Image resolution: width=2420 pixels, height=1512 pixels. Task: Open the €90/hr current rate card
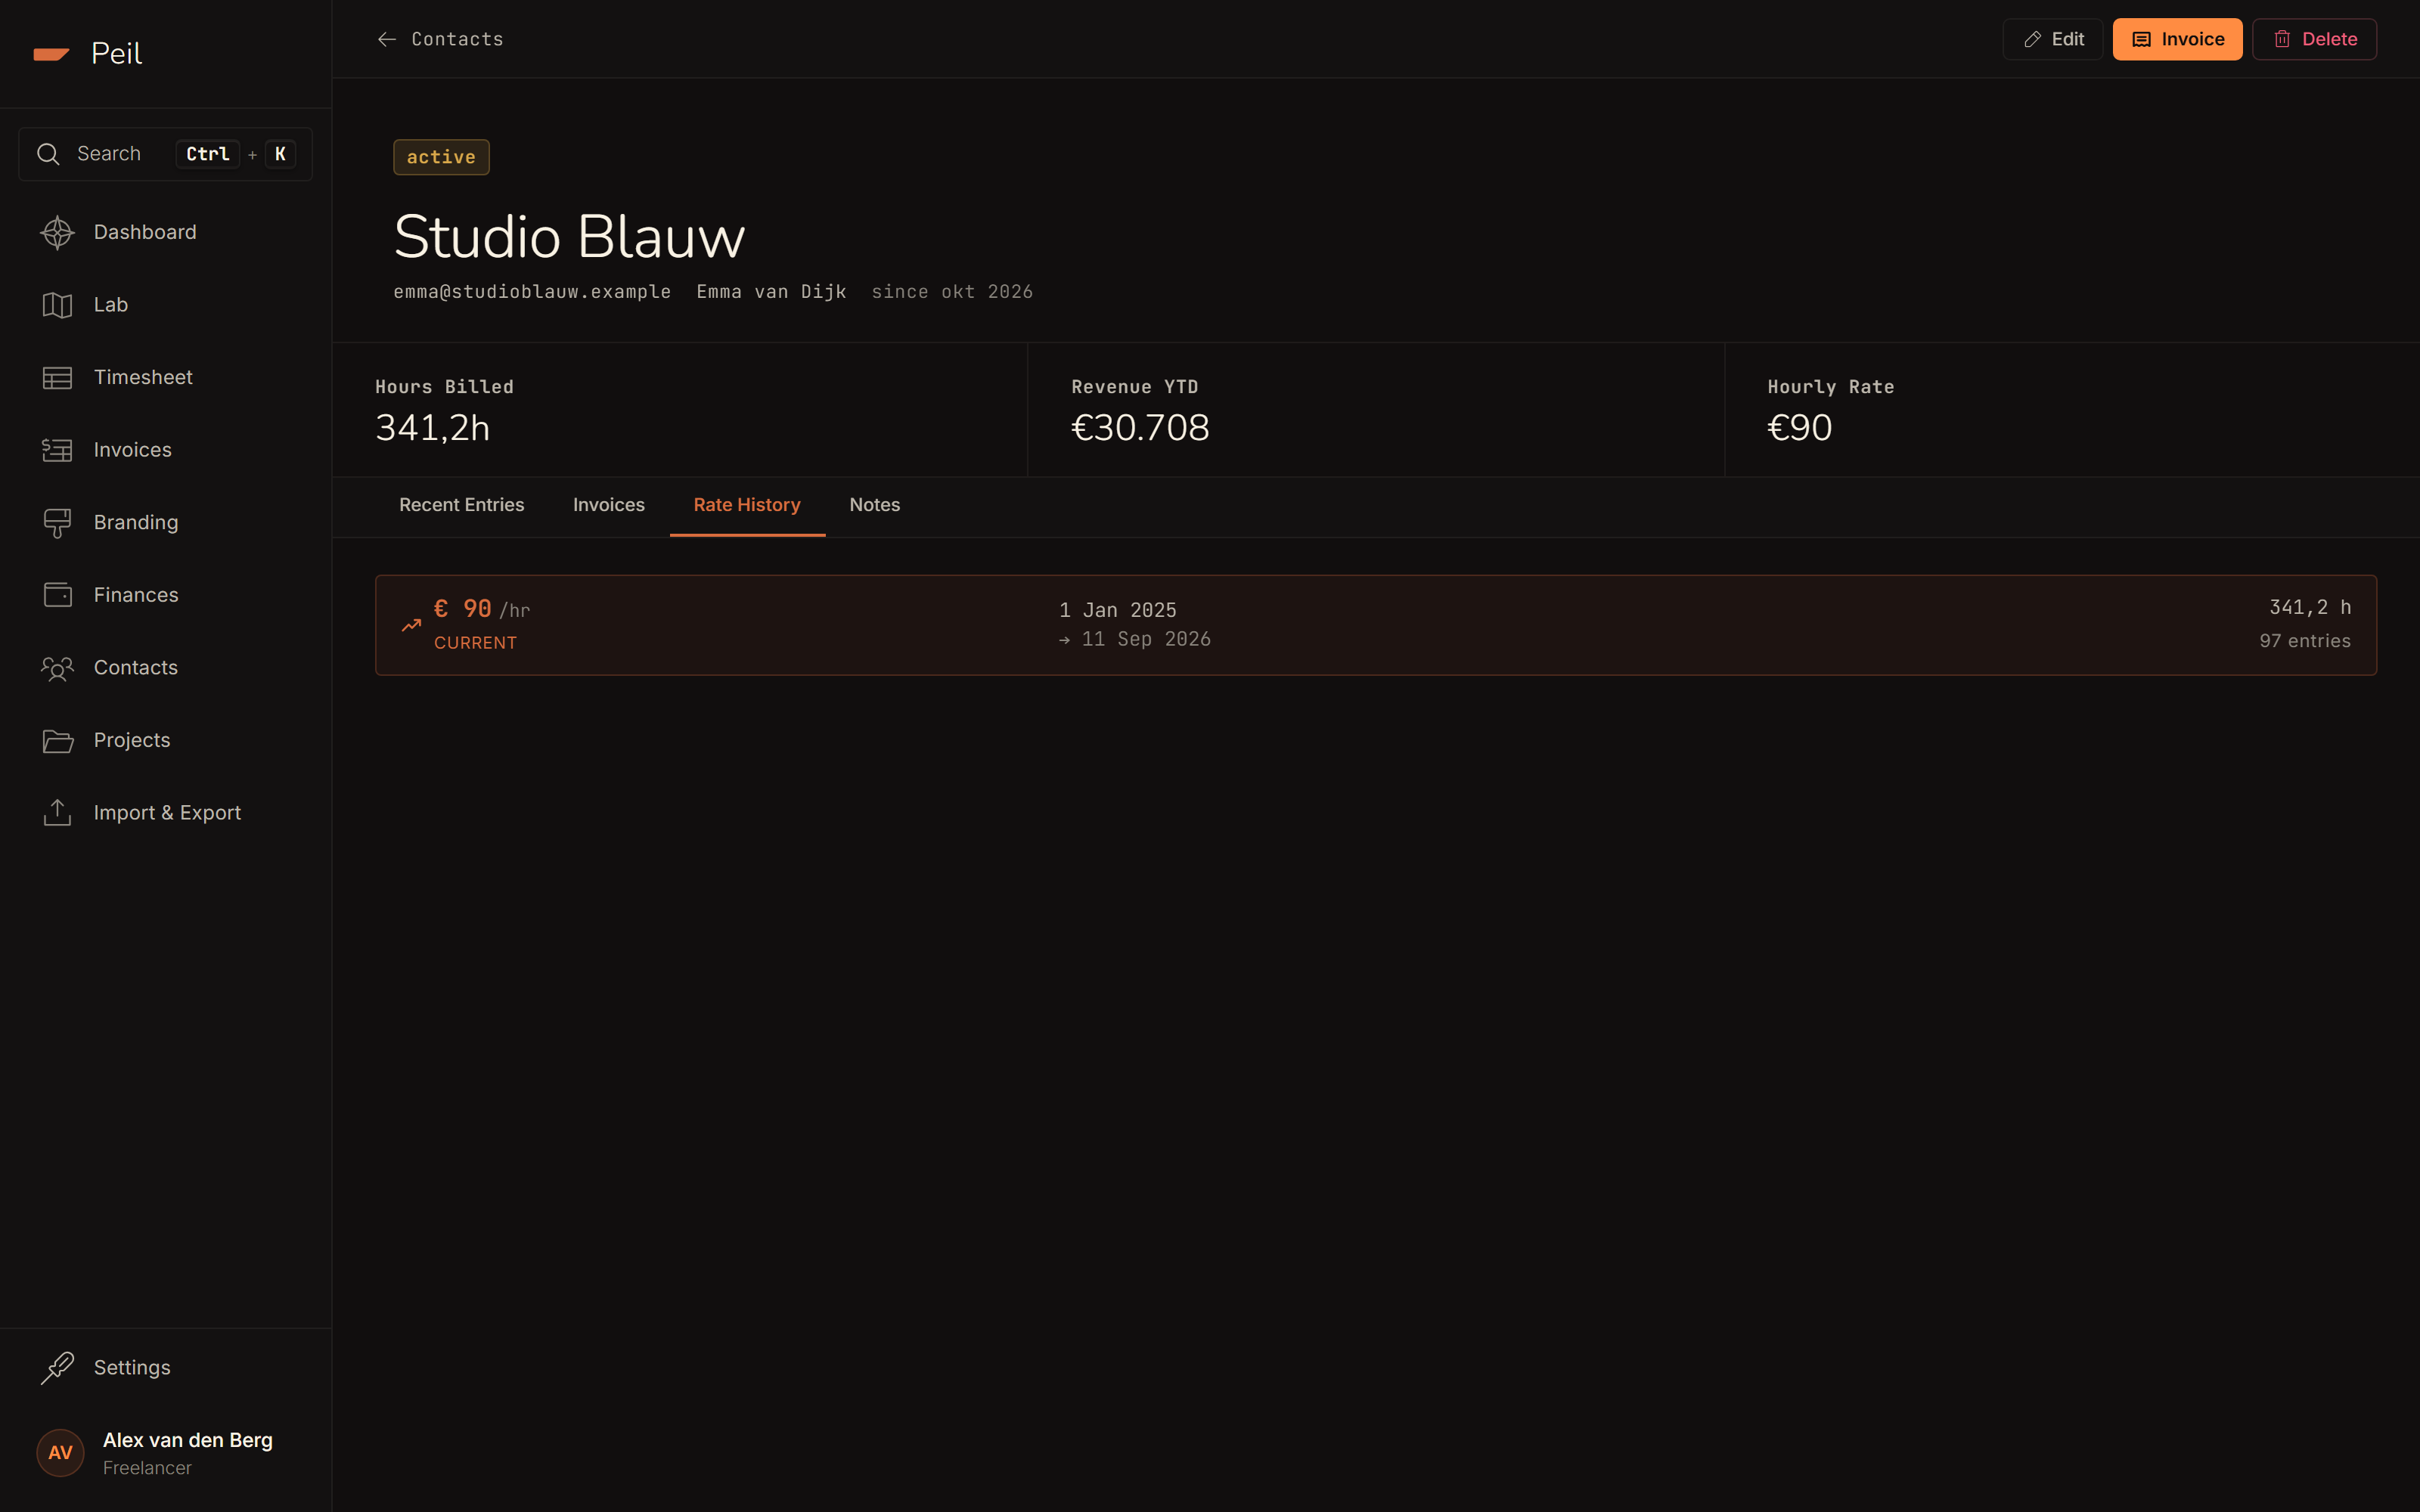1375,625
